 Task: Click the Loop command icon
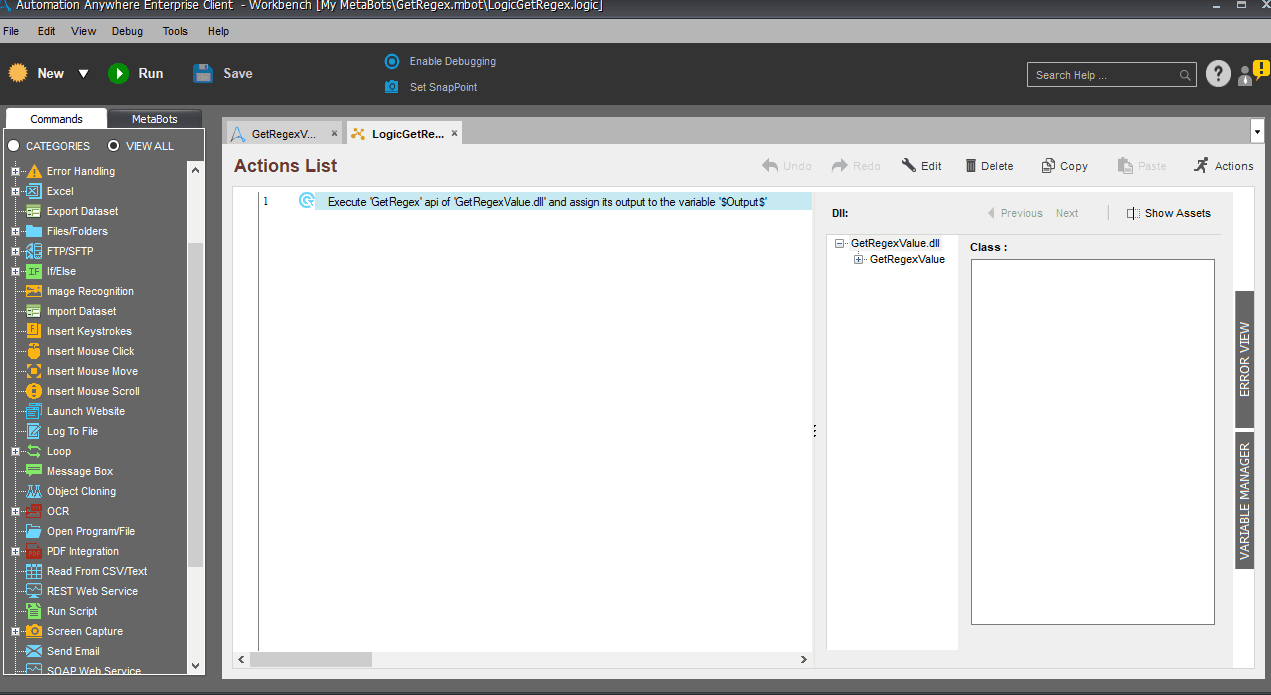point(34,451)
